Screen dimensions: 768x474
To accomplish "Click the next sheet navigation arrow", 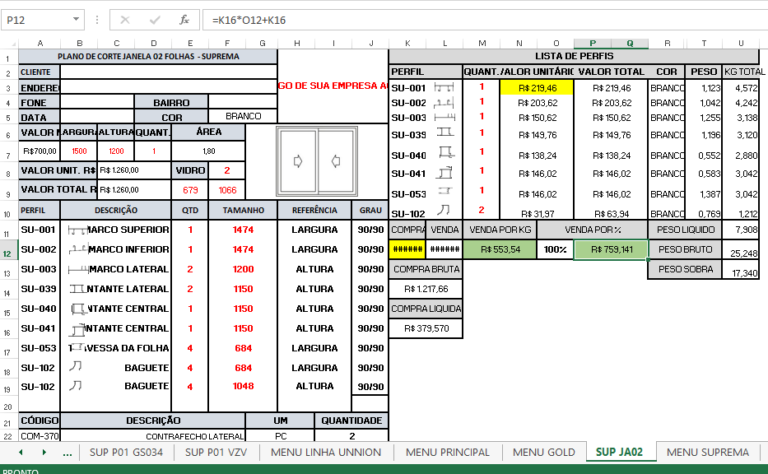I will pyautogui.click(x=44, y=452).
